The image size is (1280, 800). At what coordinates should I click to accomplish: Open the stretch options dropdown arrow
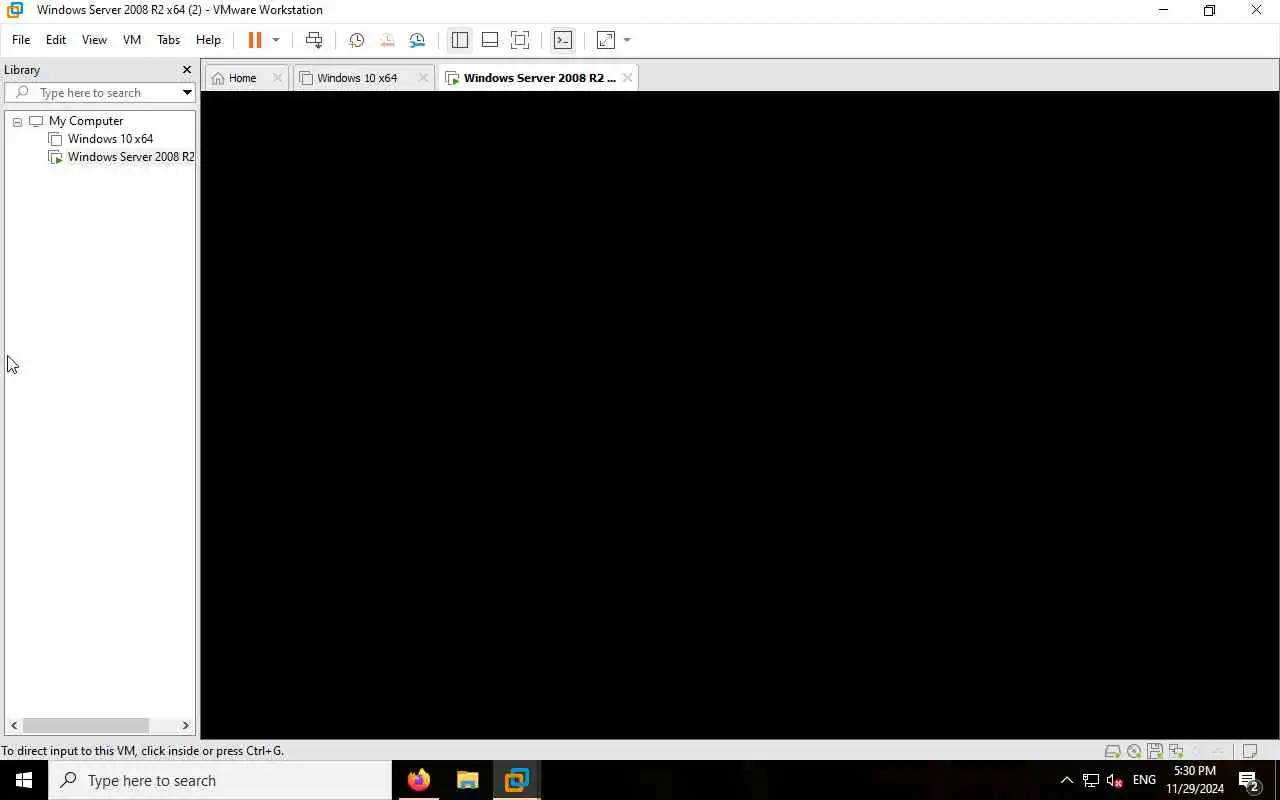tap(627, 40)
